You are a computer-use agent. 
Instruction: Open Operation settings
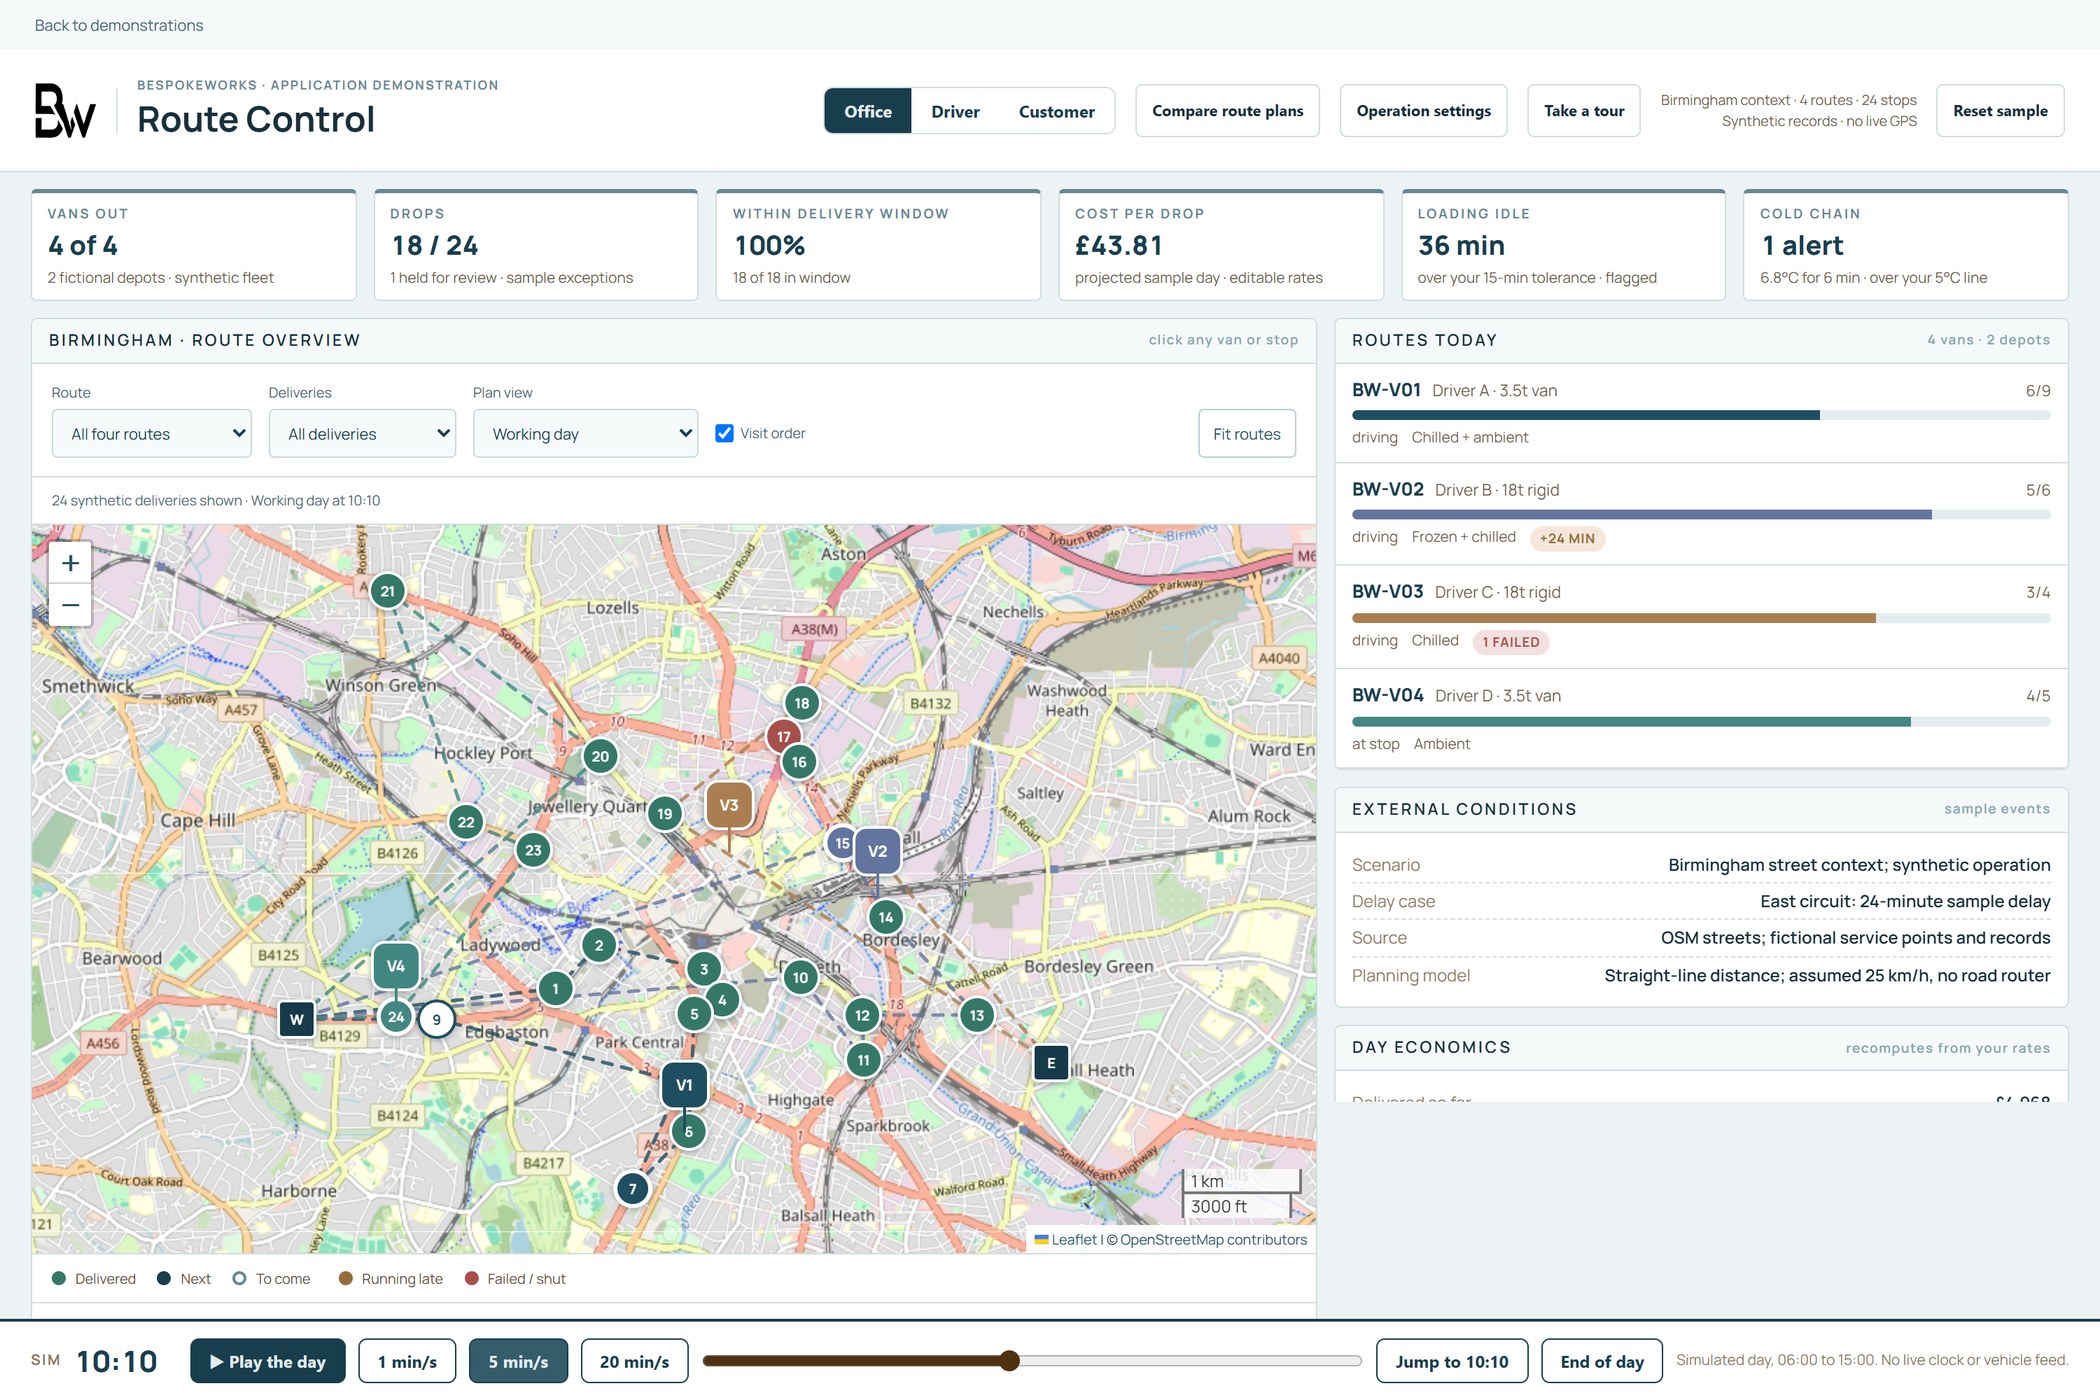[x=1423, y=111]
